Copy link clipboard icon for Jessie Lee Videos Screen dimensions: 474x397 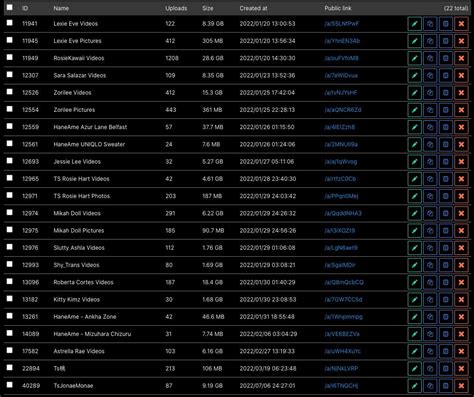tap(430, 162)
